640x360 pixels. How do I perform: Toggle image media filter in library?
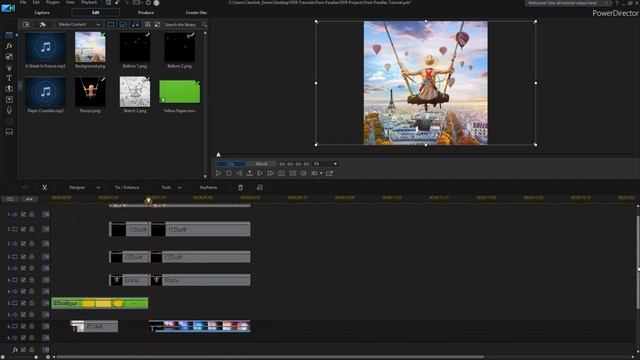point(123,24)
